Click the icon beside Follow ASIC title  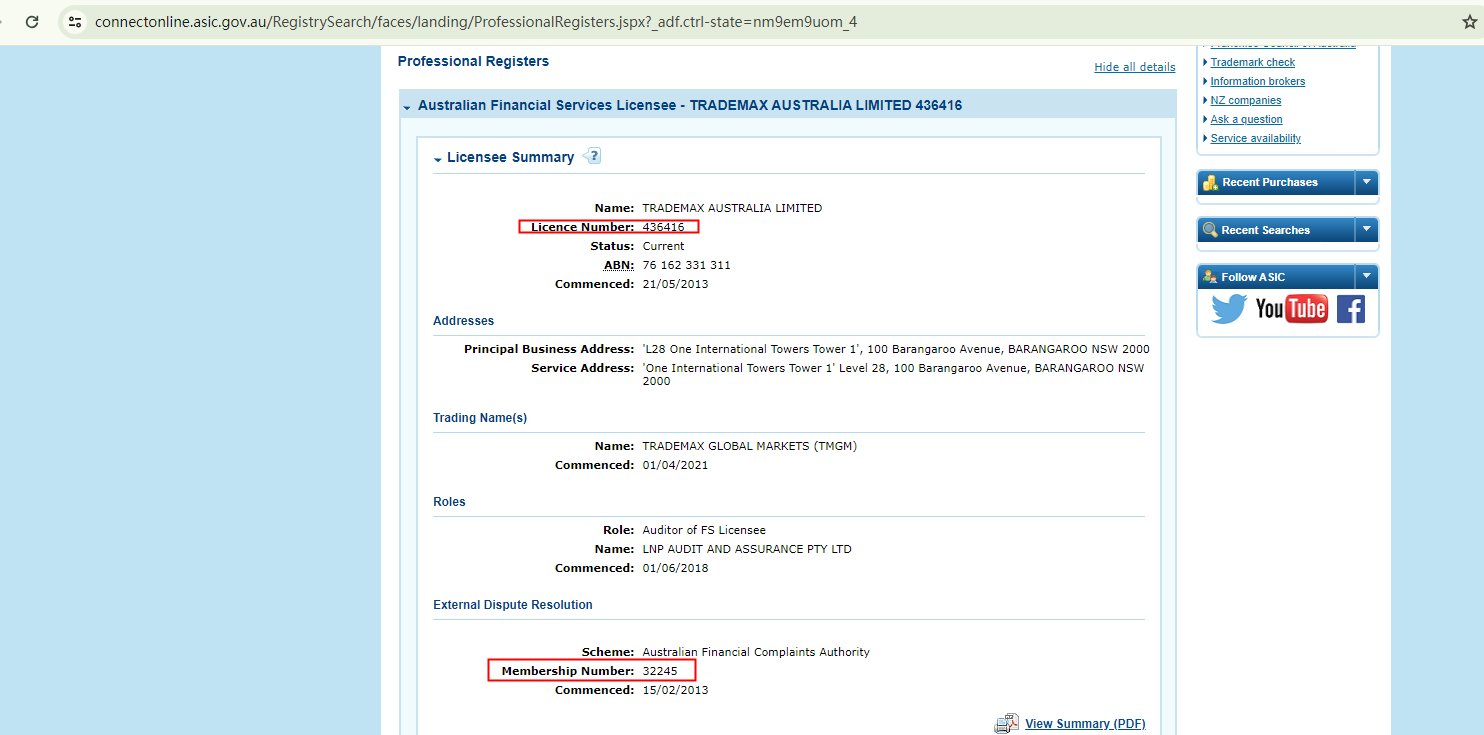[1210, 277]
